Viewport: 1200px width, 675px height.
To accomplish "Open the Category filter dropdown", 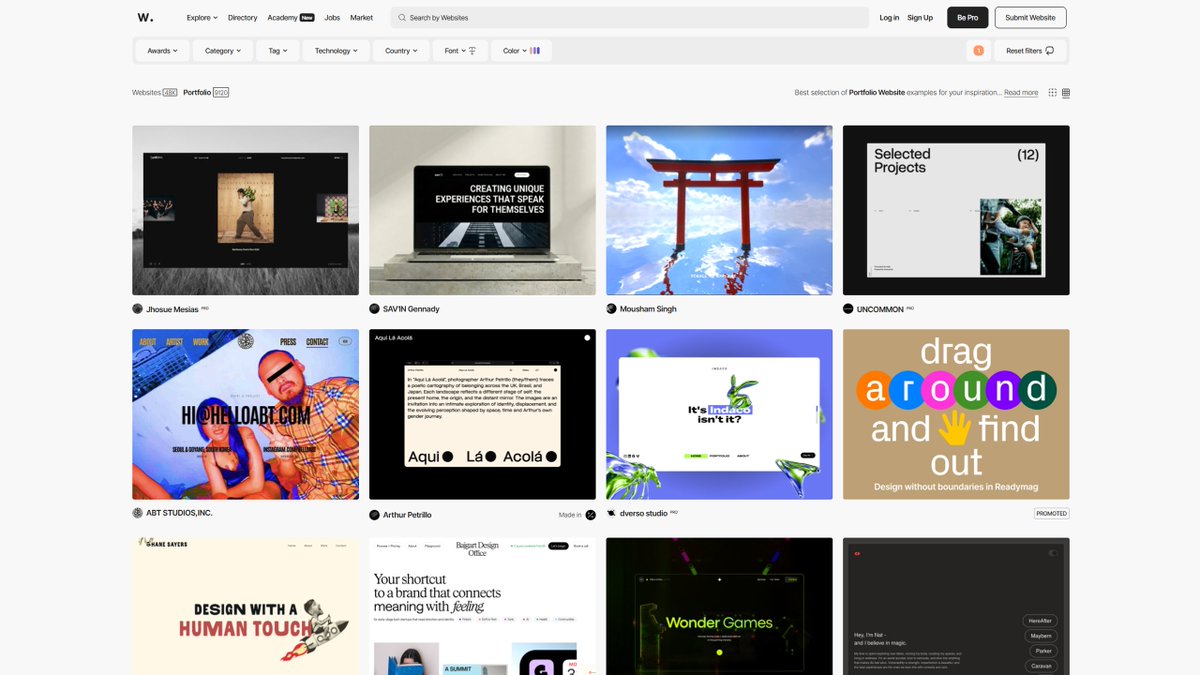I will (x=224, y=50).
